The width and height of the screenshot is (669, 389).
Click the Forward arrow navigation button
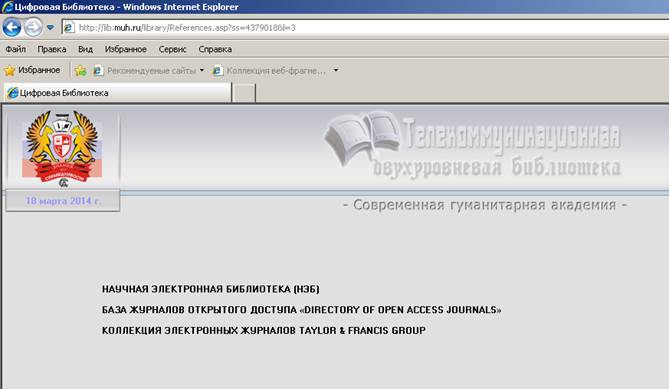[33, 28]
